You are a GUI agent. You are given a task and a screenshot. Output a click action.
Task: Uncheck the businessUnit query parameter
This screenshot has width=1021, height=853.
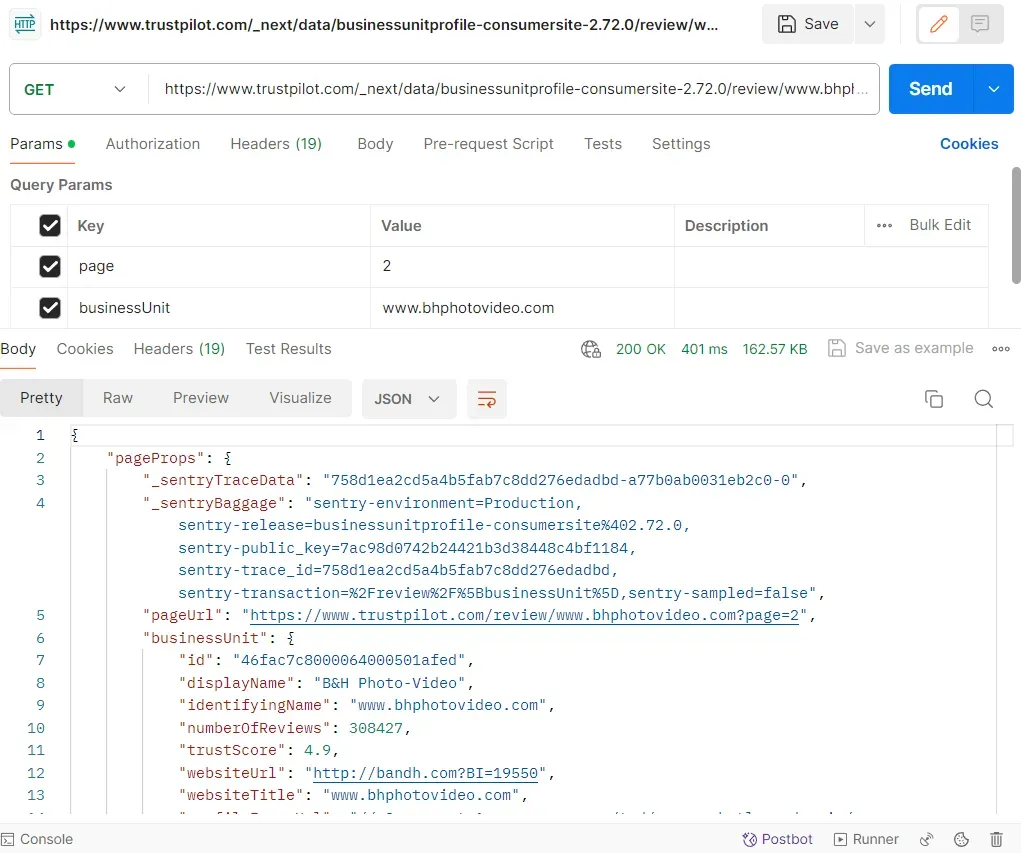click(x=51, y=307)
